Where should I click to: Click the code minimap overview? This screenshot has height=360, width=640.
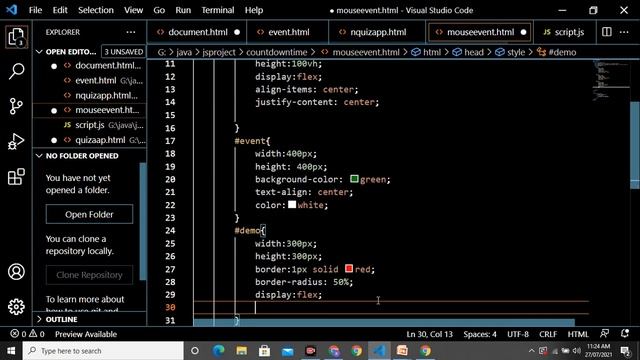611,80
